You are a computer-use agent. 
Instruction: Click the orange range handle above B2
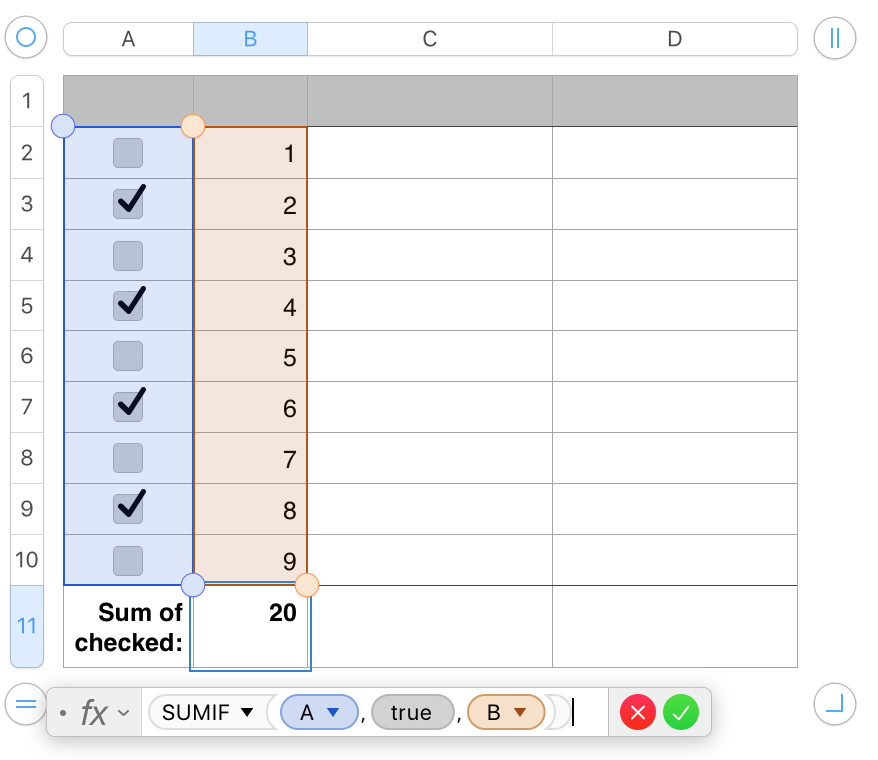click(193, 126)
